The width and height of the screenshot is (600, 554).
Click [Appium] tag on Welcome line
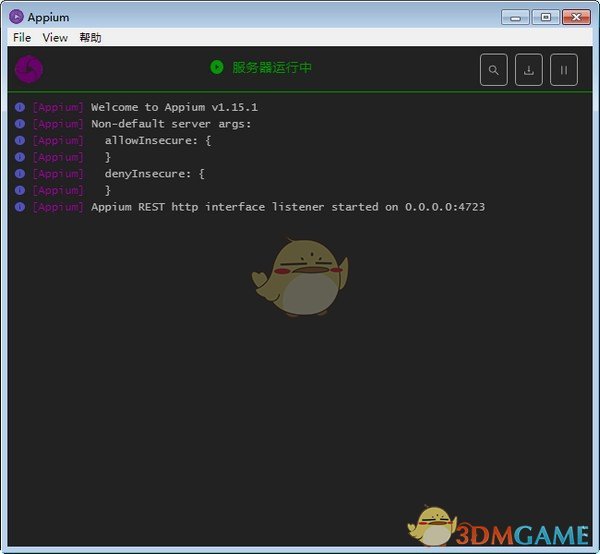click(58, 107)
